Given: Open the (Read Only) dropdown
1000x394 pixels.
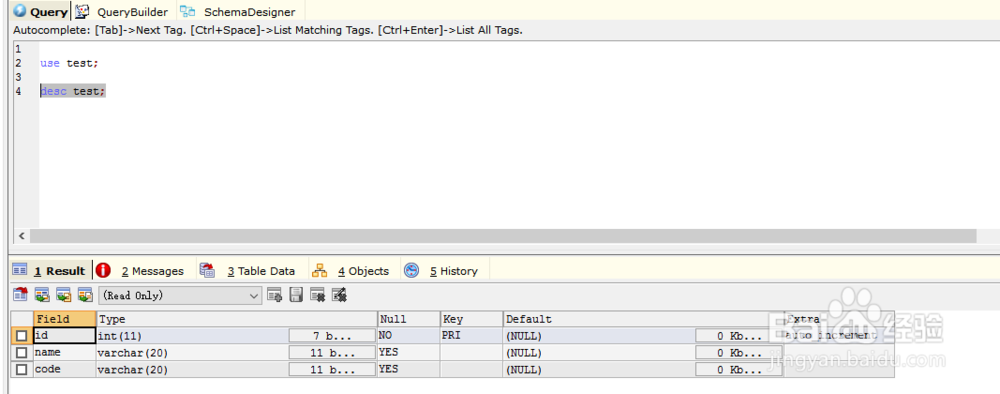Looking at the screenshot, I should pos(180,295).
